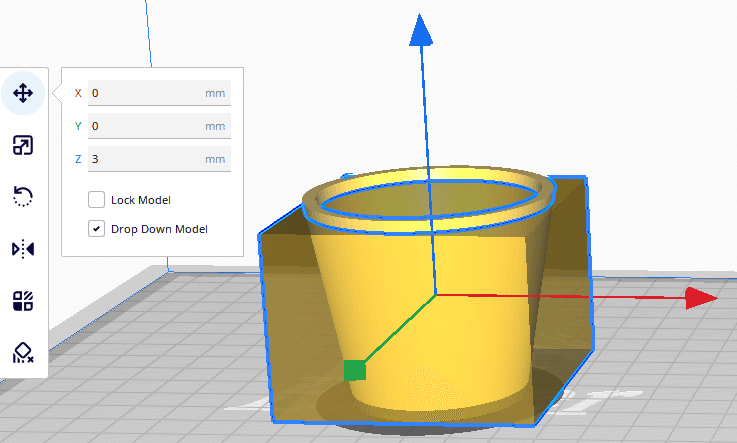
Task: Click the Lock Model label text
Action: pyautogui.click(x=141, y=200)
